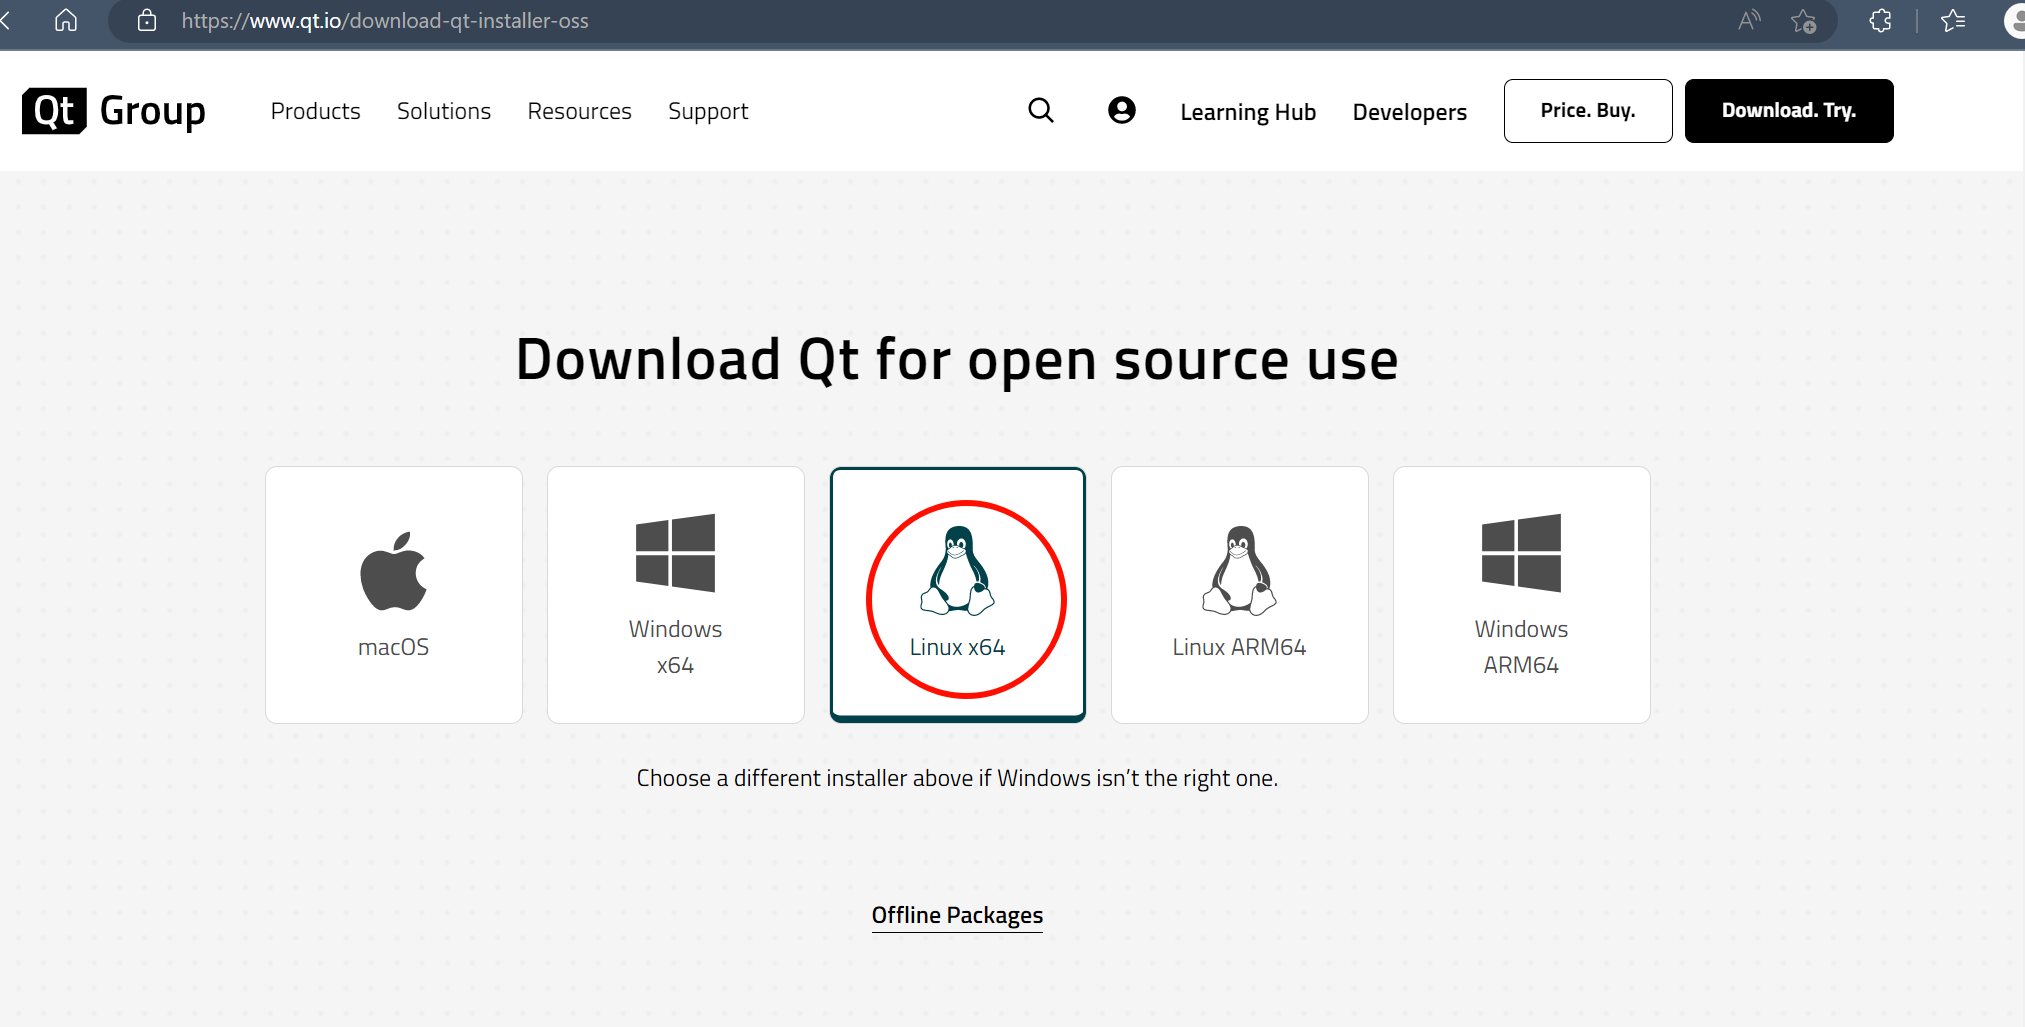Select the macOS installer card
The width and height of the screenshot is (2025, 1027).
tap(394, 595)
